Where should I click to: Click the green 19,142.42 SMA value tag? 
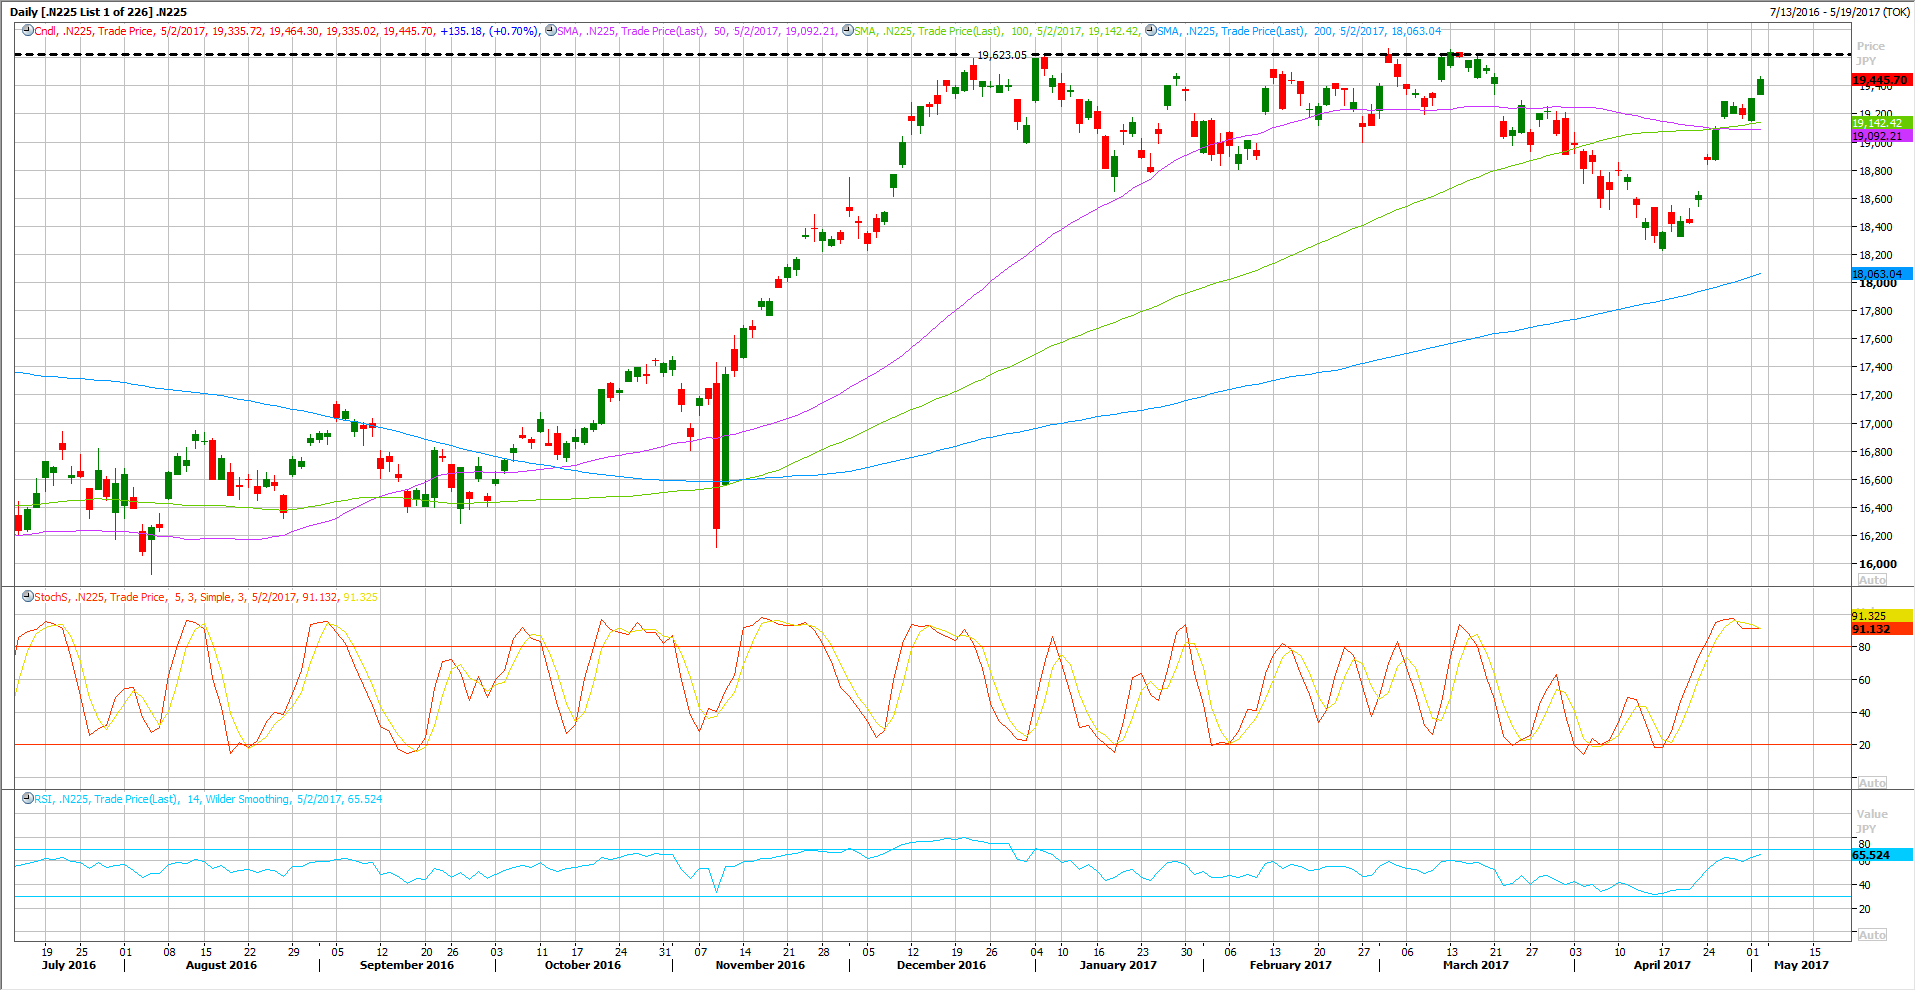coord(1881,123)
